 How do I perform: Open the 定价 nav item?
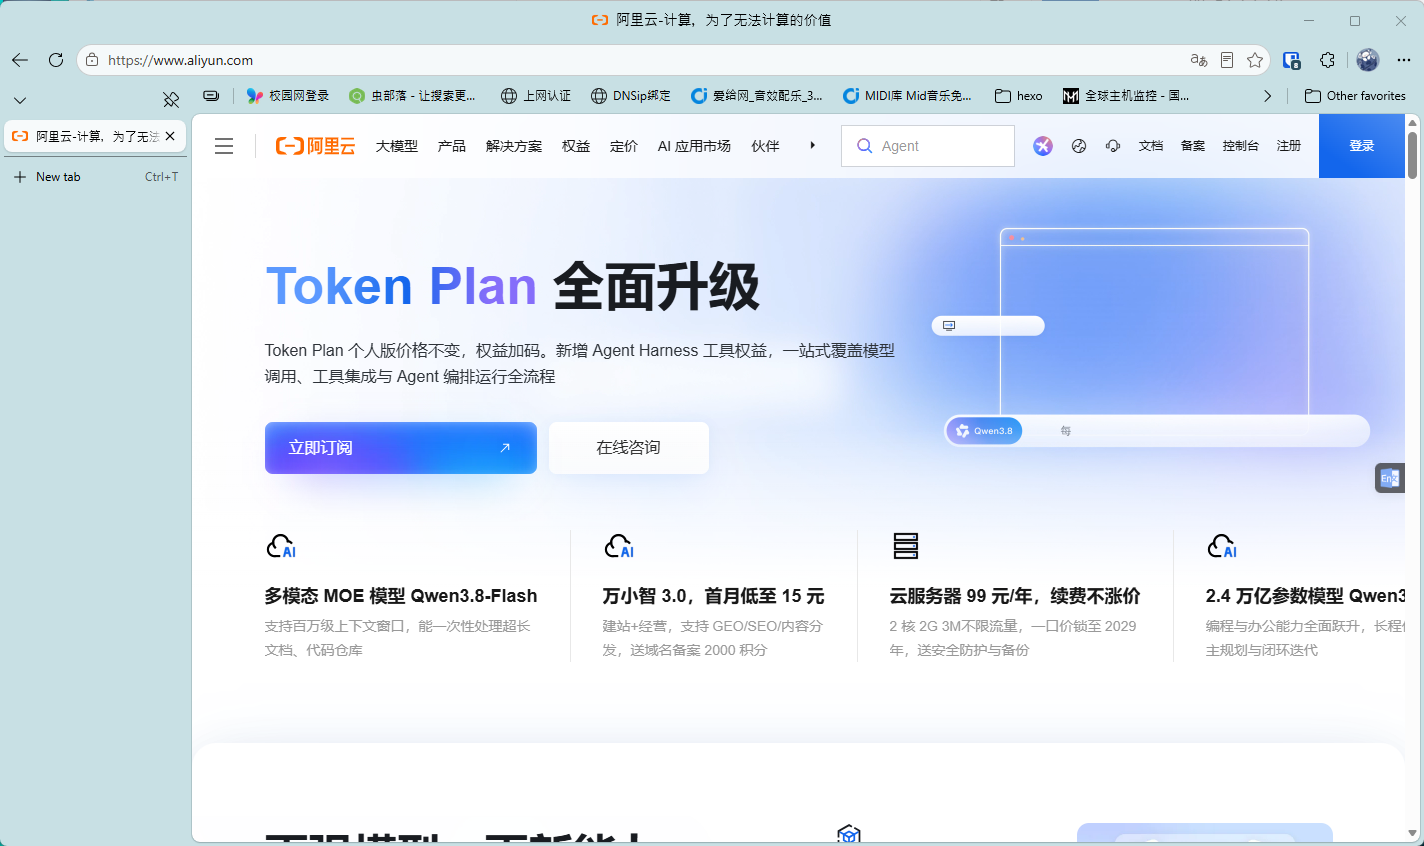click(624, 146)
